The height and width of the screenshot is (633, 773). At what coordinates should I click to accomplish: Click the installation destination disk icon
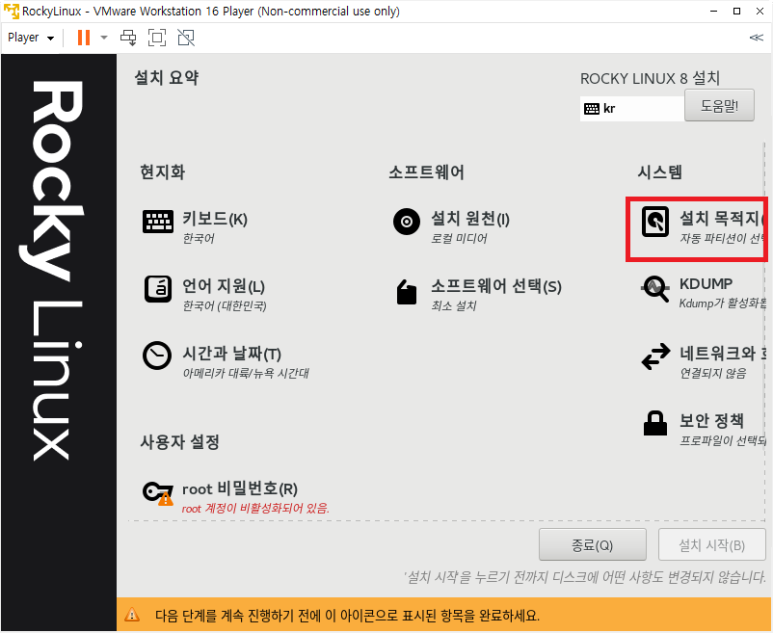point(655,222)
